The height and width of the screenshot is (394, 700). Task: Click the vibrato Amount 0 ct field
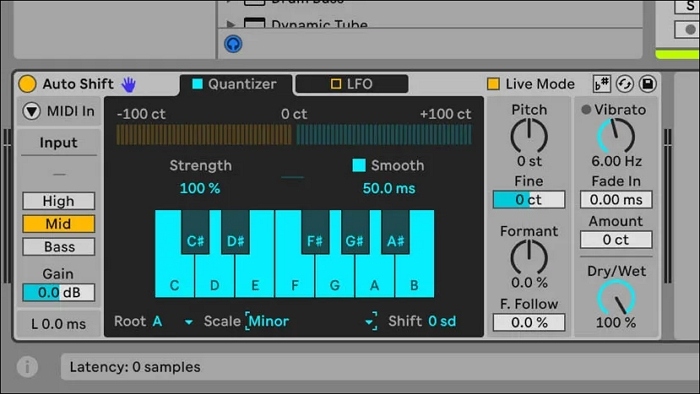click(616, 240)
